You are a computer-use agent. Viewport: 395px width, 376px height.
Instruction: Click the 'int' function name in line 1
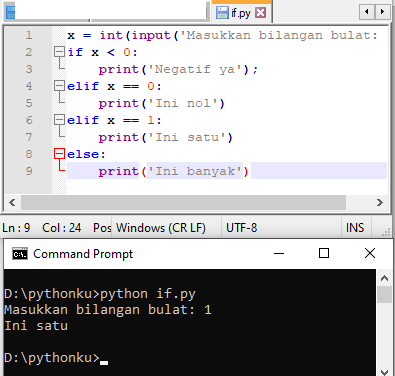pyautogui.click(x=111, y=35)
